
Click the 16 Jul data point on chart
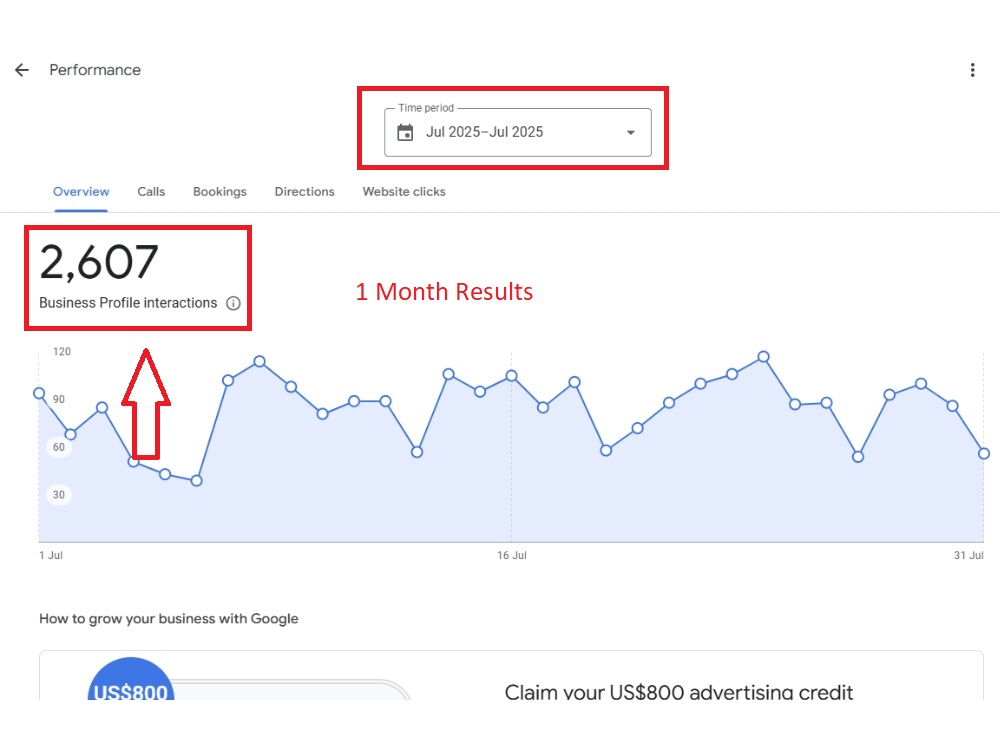[511, 376]
